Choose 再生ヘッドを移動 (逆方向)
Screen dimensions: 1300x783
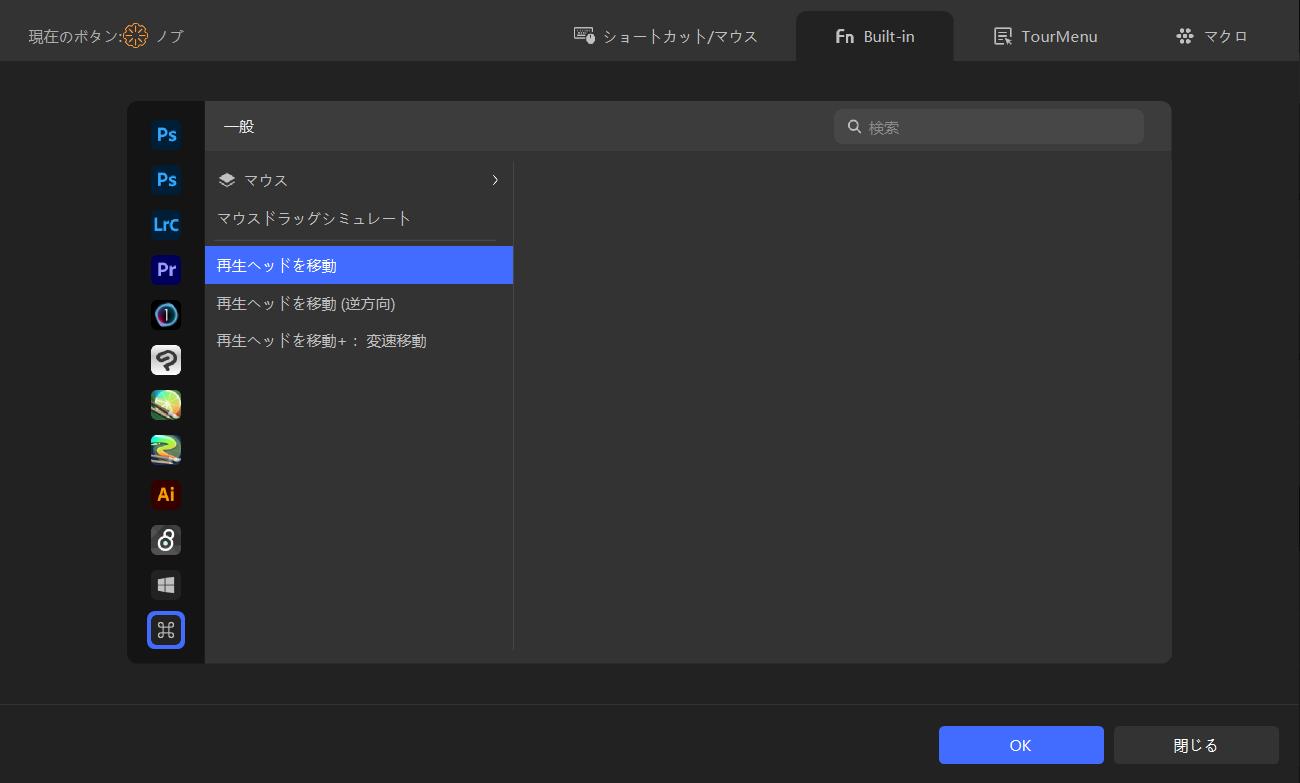[306, 303]
